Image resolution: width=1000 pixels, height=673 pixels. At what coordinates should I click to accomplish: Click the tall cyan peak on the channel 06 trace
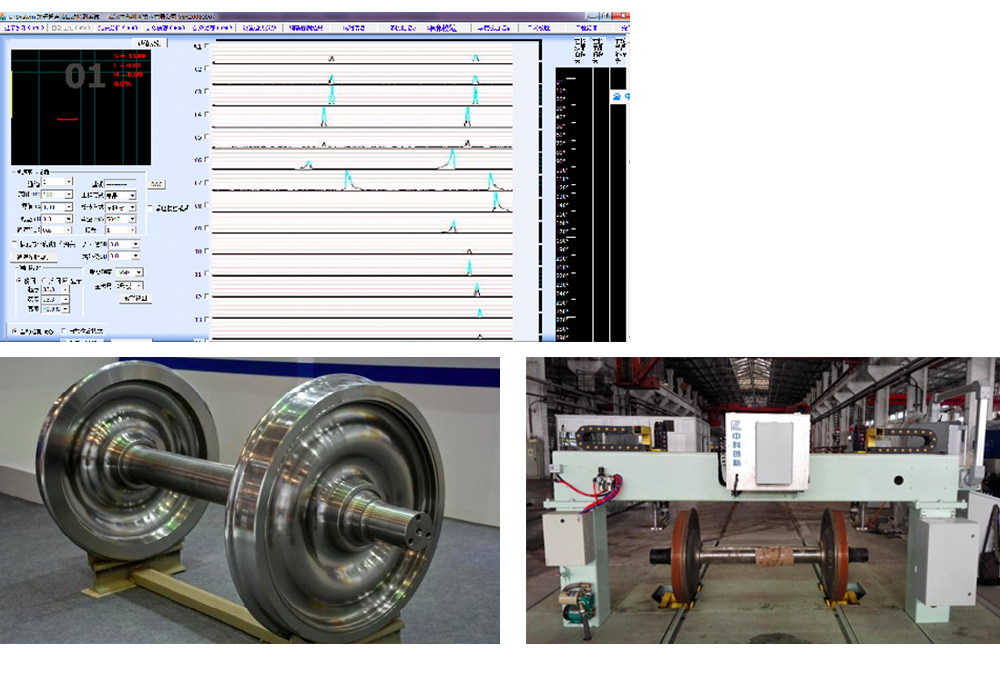452,158
